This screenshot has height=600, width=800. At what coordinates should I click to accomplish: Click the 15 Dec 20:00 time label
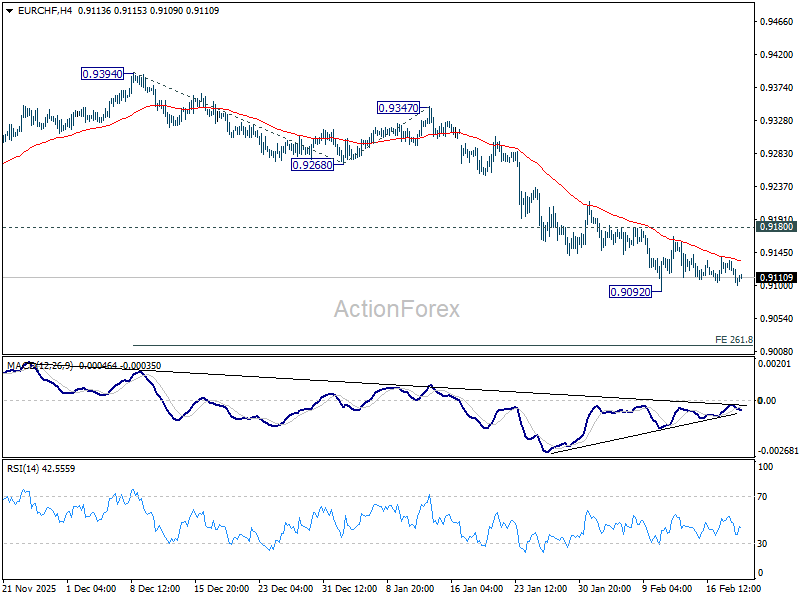pos(221,588)
